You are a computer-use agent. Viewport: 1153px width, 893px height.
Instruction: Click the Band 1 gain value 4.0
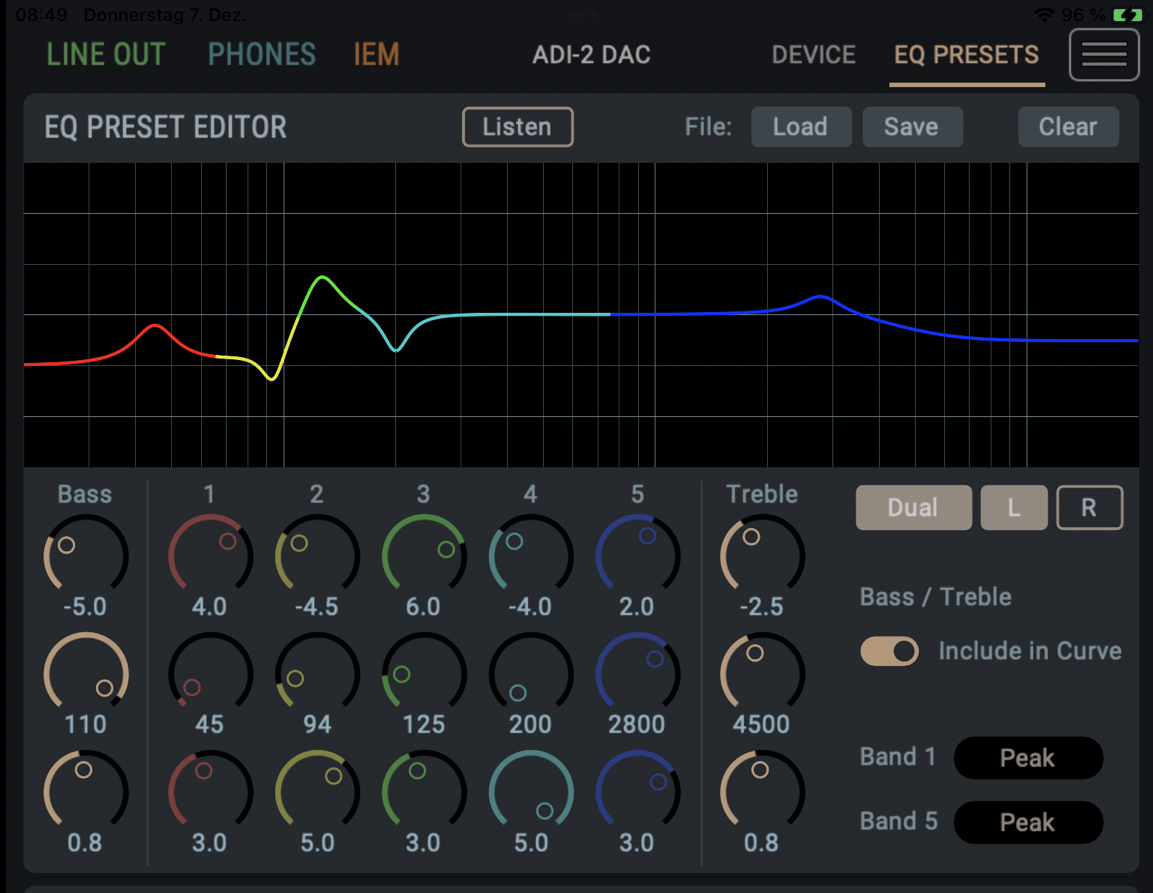pyautogui.click(x=210, y=607)
